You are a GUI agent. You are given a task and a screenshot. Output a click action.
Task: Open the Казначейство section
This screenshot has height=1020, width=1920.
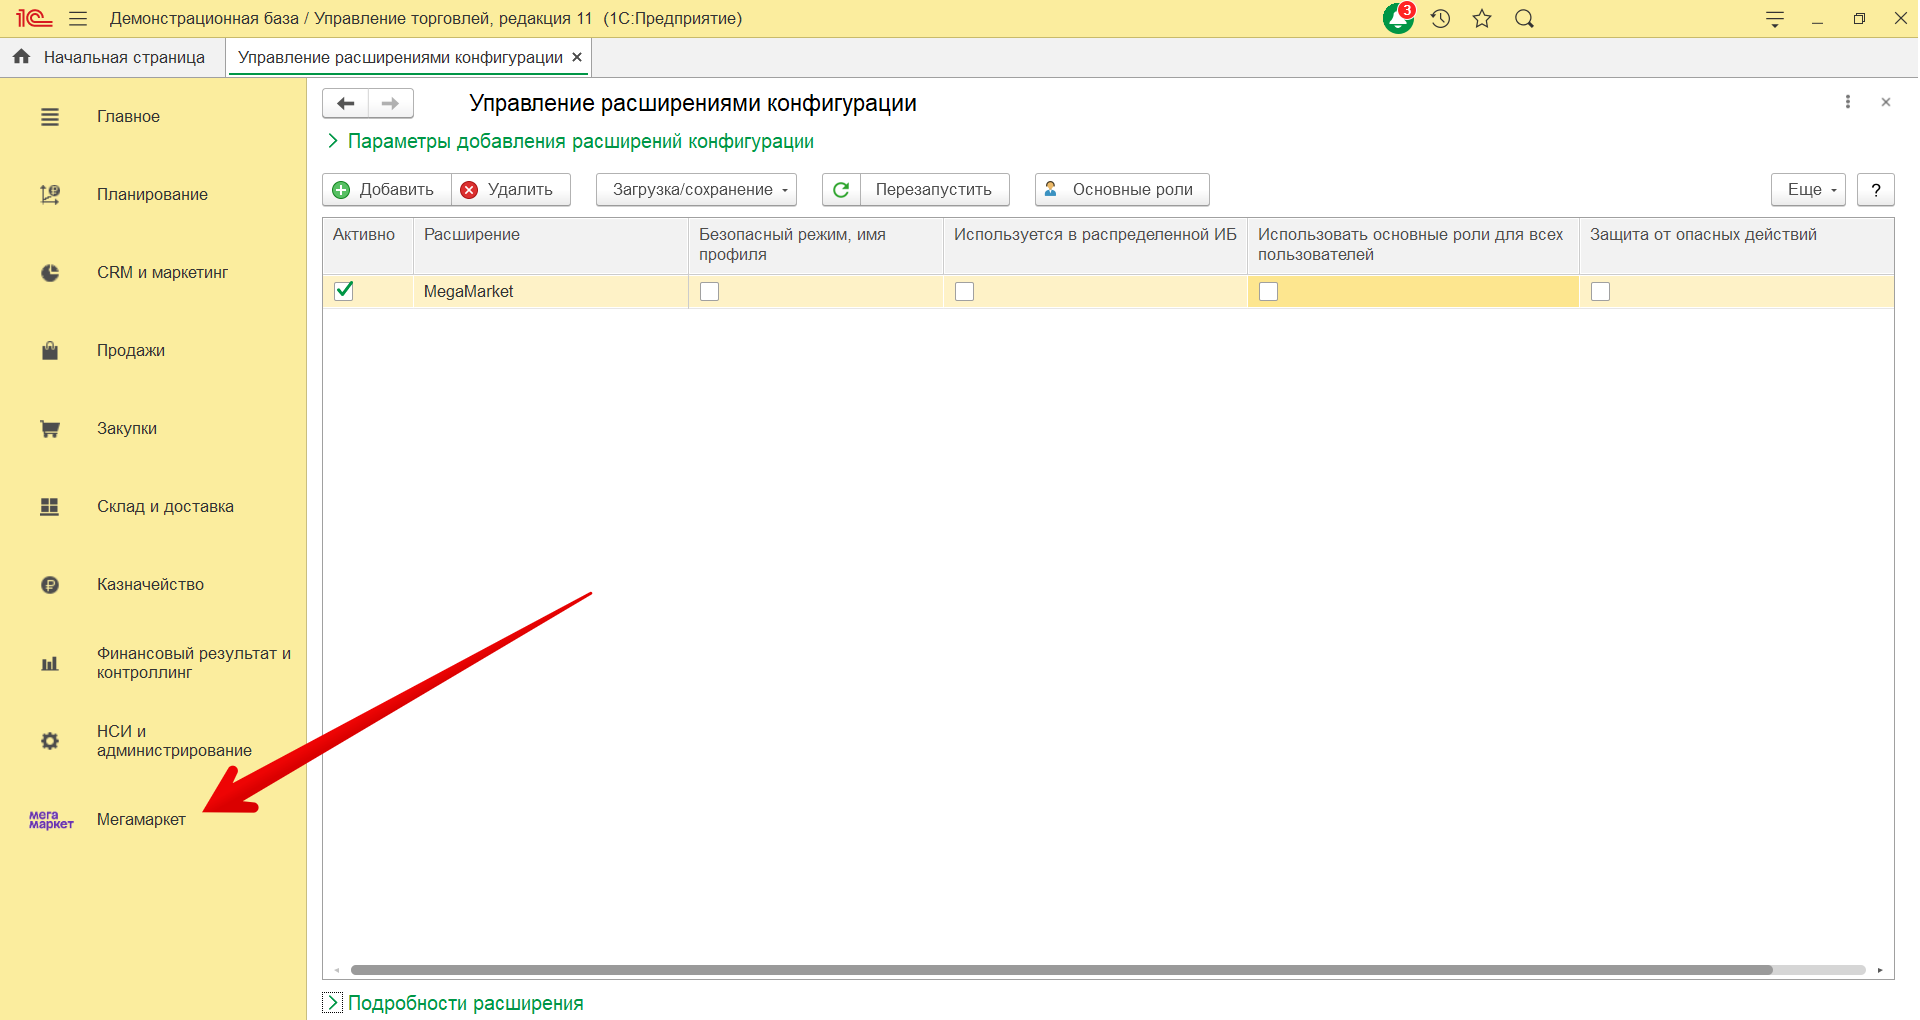[x=150, y=585]
